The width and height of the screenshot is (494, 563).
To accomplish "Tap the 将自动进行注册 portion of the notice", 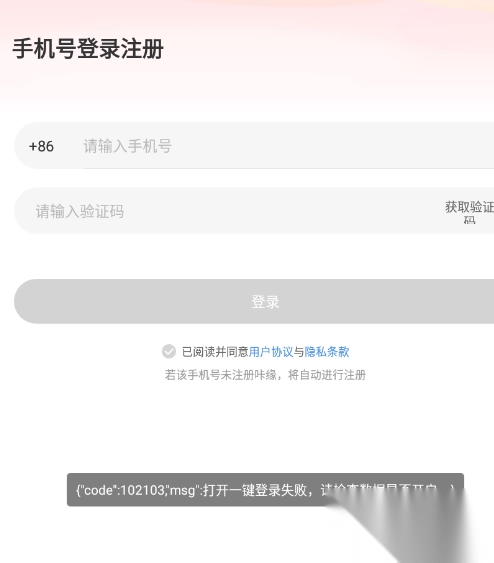I will pyautogui.click(x=327, y=375).
